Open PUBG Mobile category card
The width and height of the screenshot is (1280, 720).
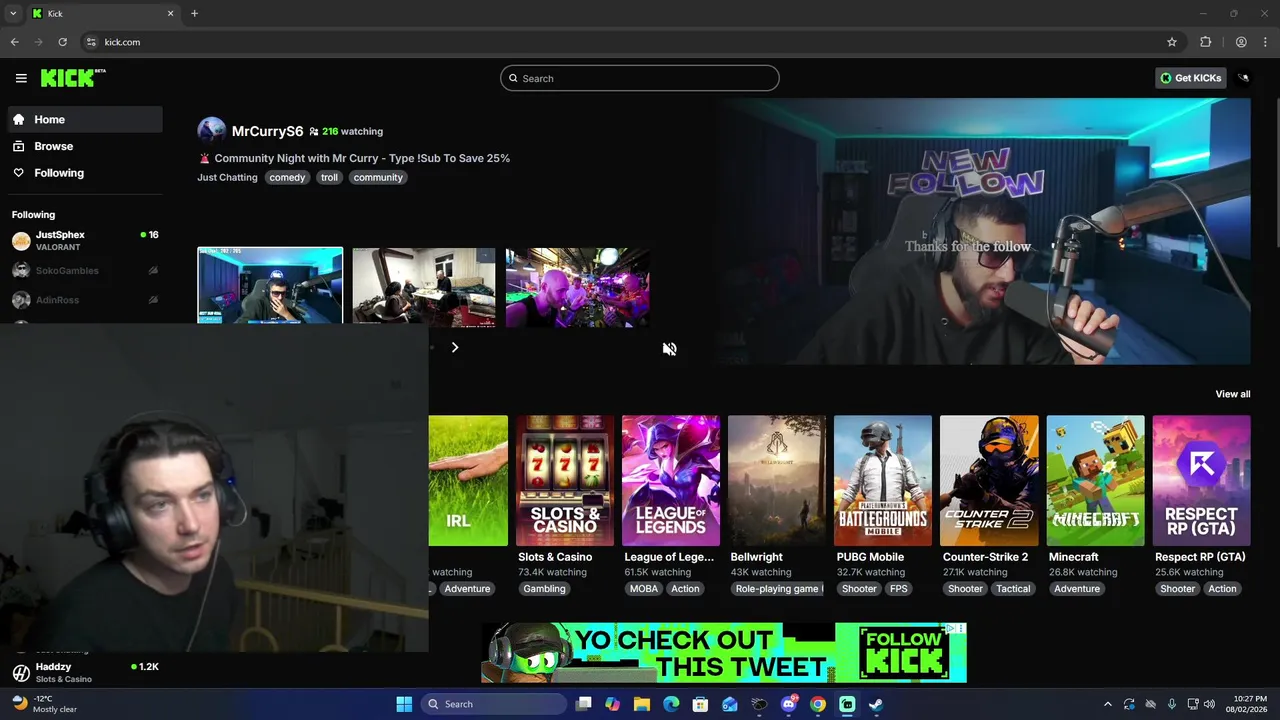(883, 481)
